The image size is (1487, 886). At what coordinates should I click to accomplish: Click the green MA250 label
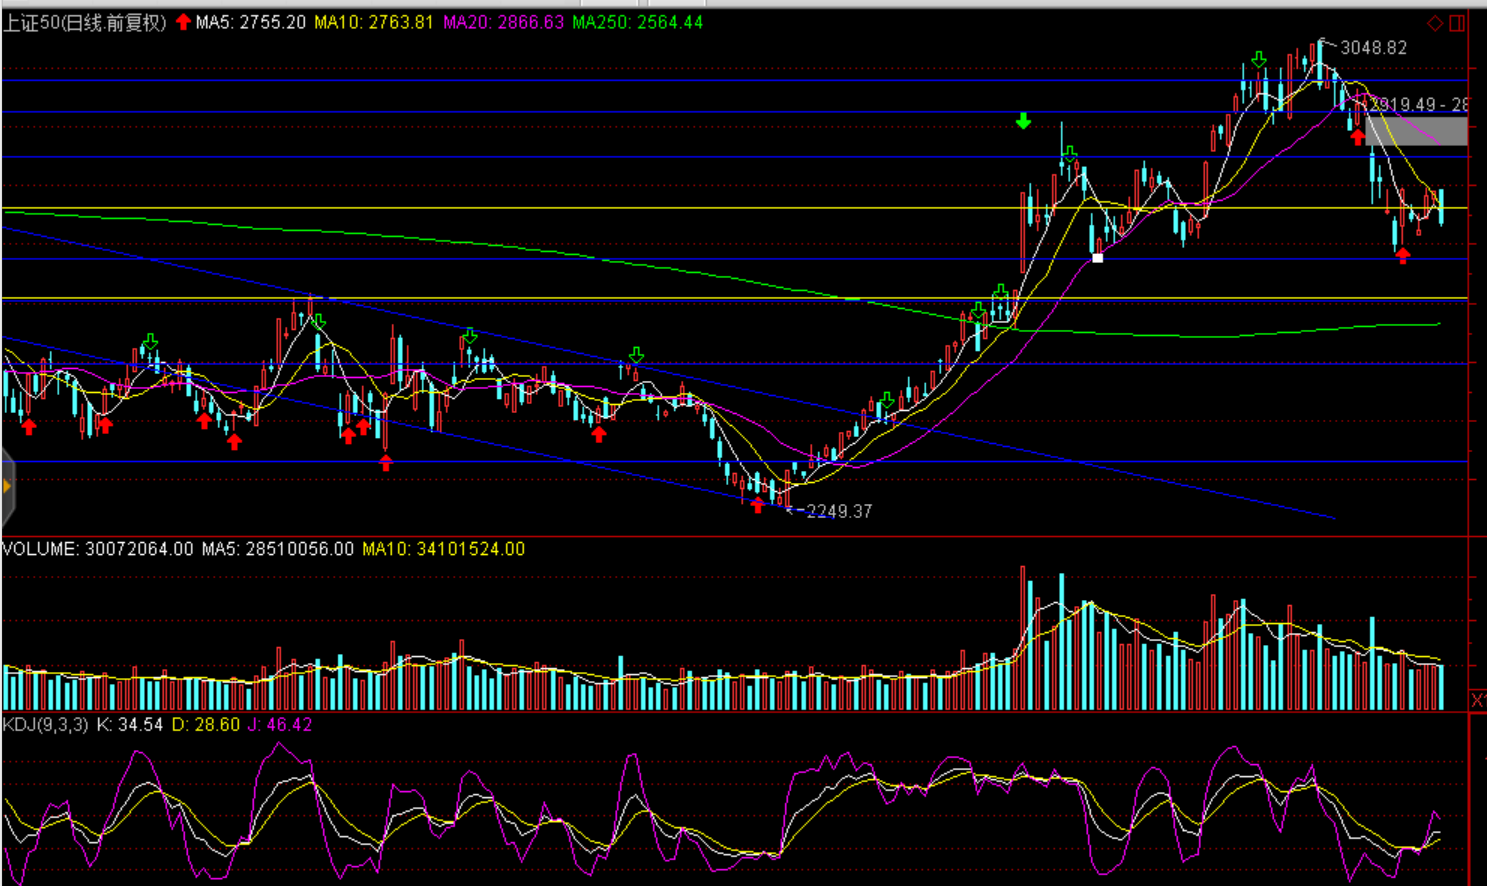637,22
